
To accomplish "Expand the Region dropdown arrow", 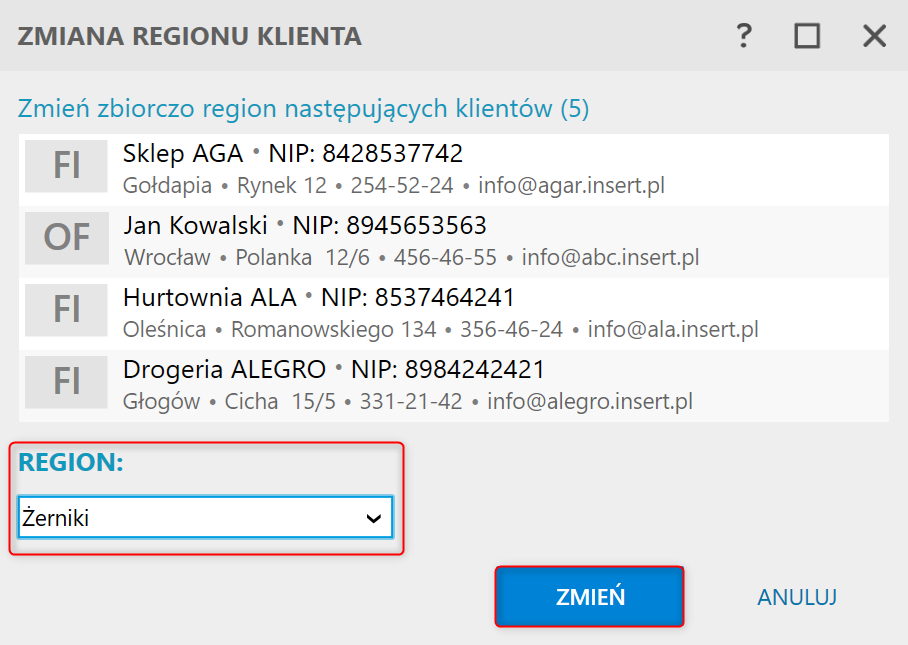I will tap(374, 518).
